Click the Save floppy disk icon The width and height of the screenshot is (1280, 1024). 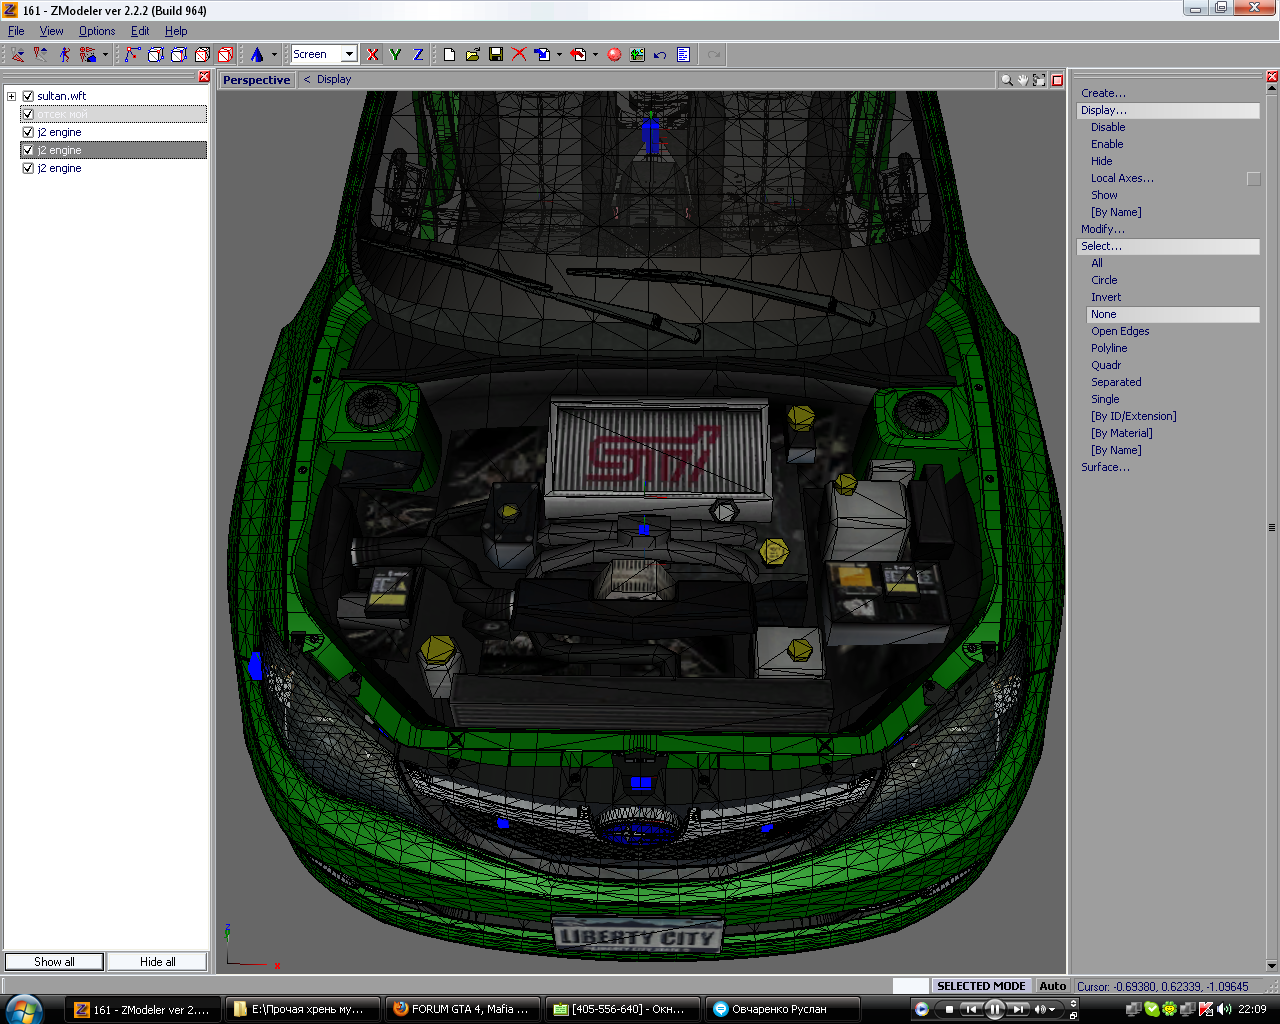[496, 55]
